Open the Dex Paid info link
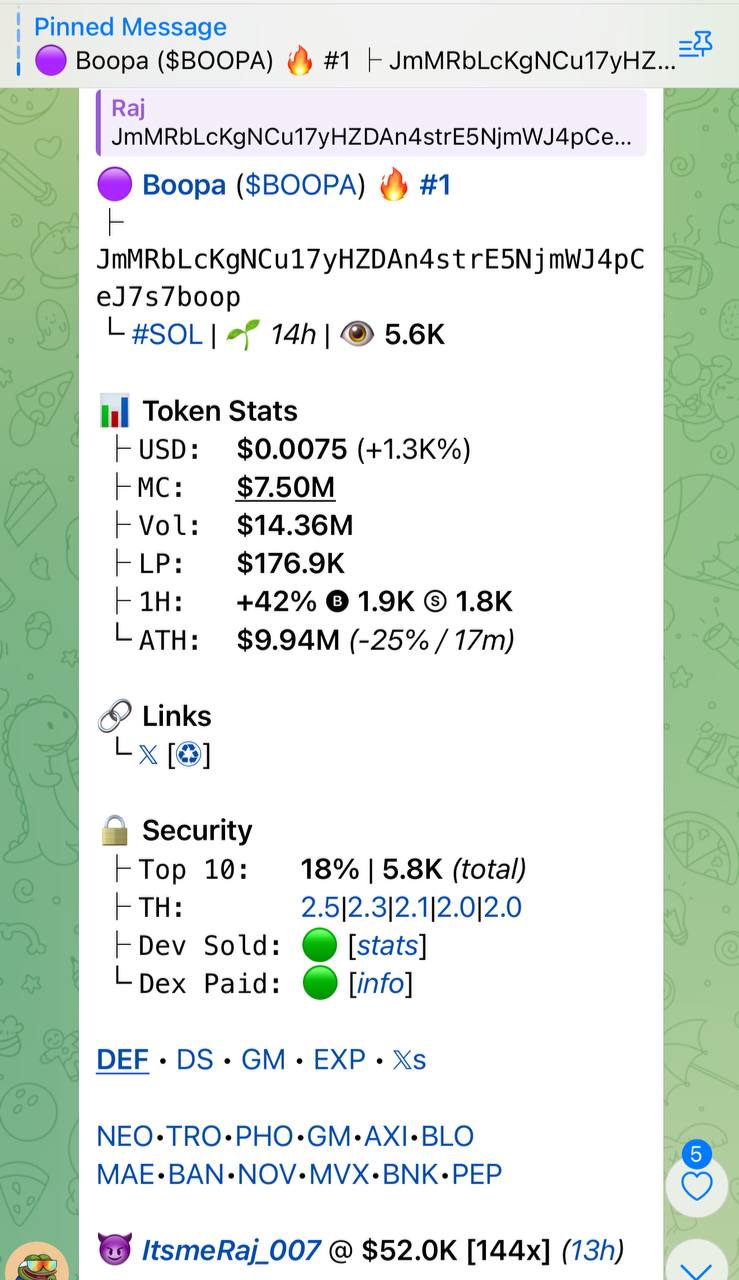 tap(380, 983)
